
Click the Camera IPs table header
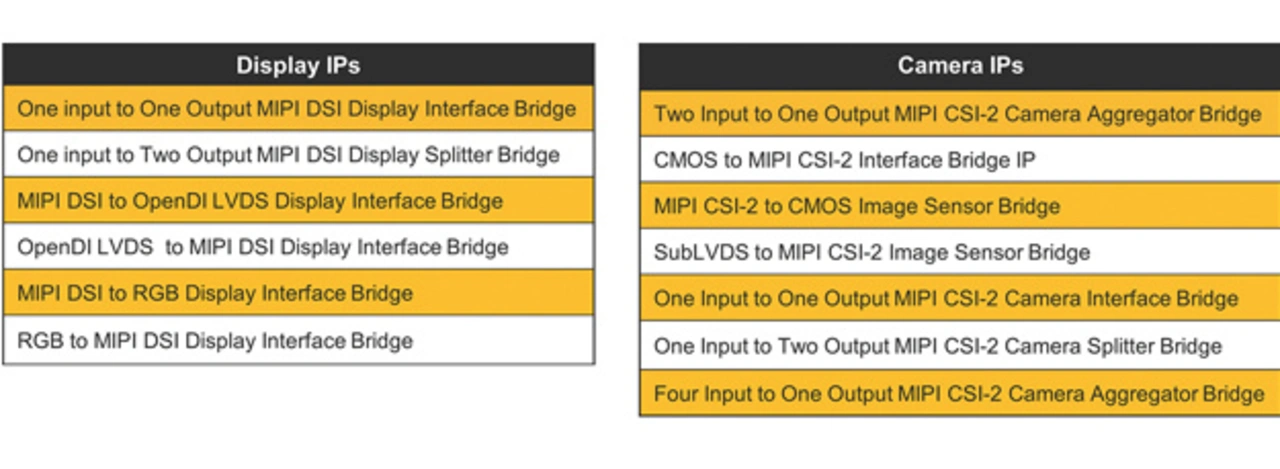[959, 66]
